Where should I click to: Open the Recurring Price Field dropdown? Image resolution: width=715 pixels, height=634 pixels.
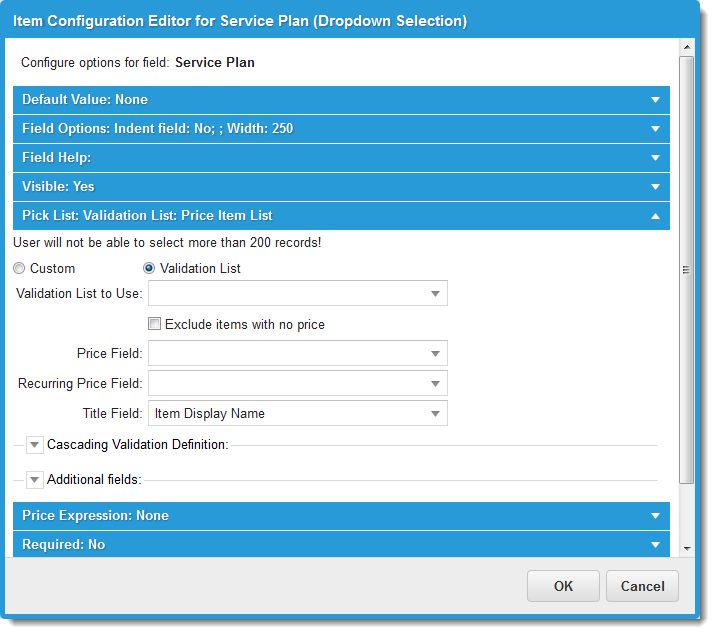(435, 384)
